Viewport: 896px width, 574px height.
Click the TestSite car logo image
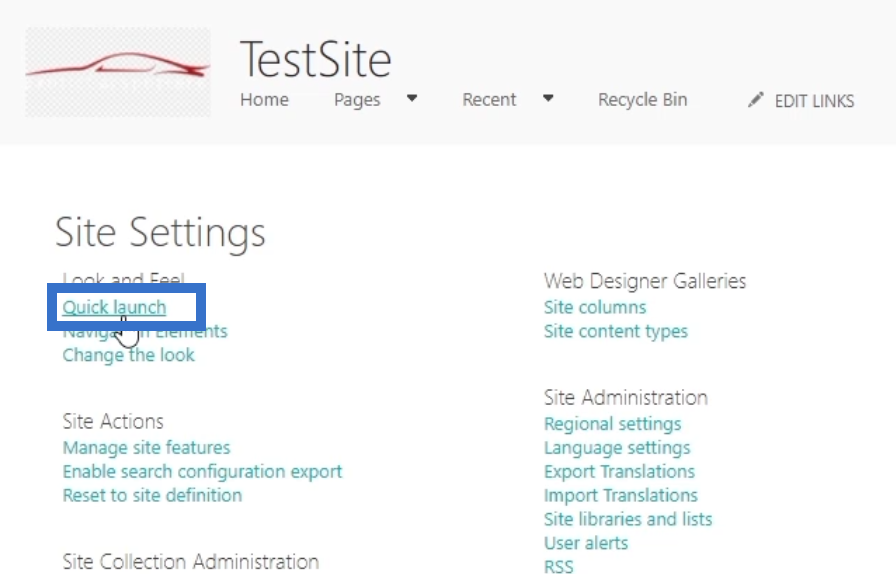click(x=118, y=72)
